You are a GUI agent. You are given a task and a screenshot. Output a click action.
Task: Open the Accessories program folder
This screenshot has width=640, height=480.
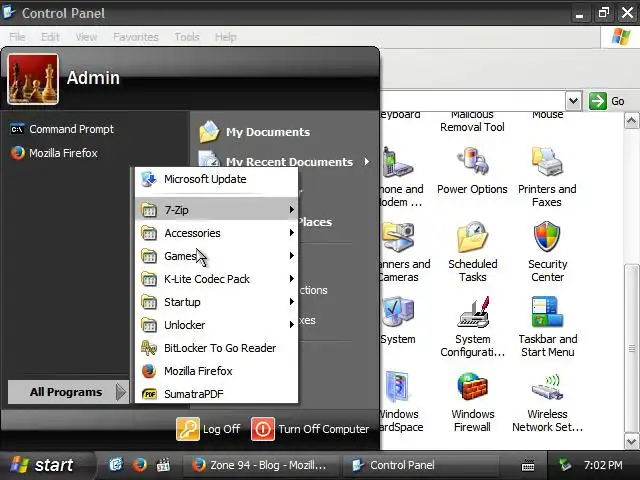coord(216,233)
